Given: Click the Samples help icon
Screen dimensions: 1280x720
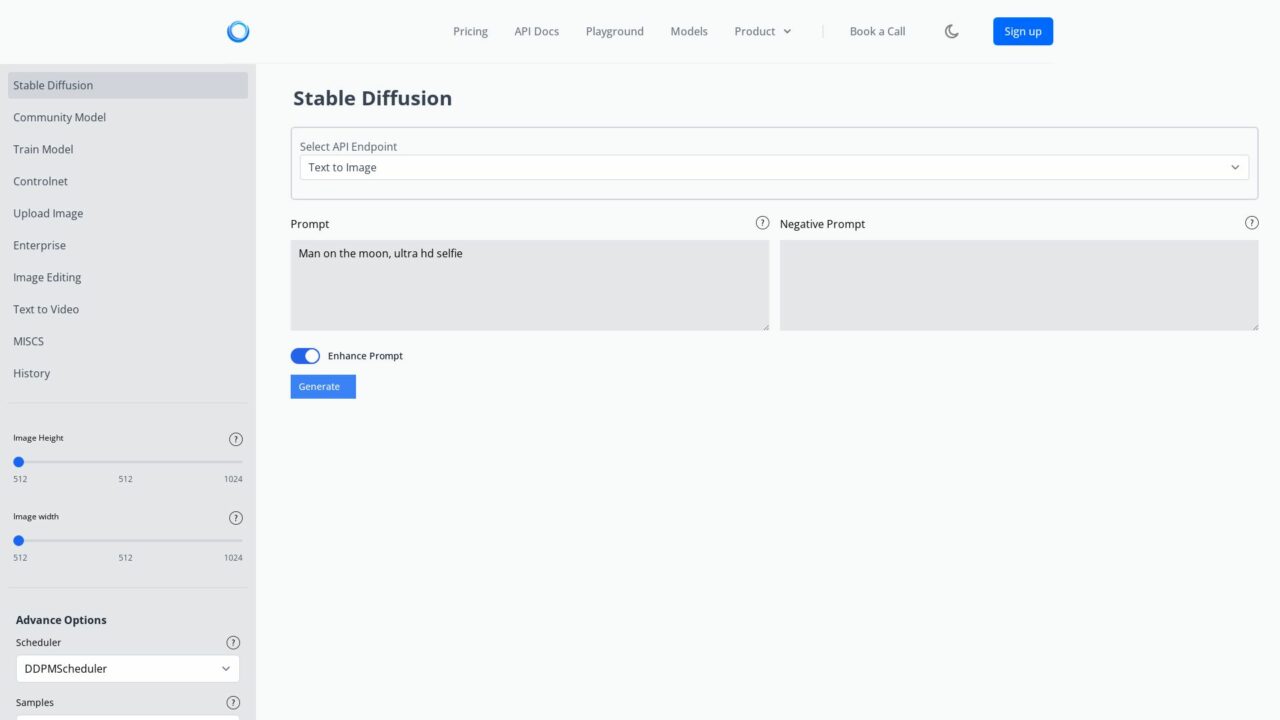Looking at the screenshot, I should point(233,702).
